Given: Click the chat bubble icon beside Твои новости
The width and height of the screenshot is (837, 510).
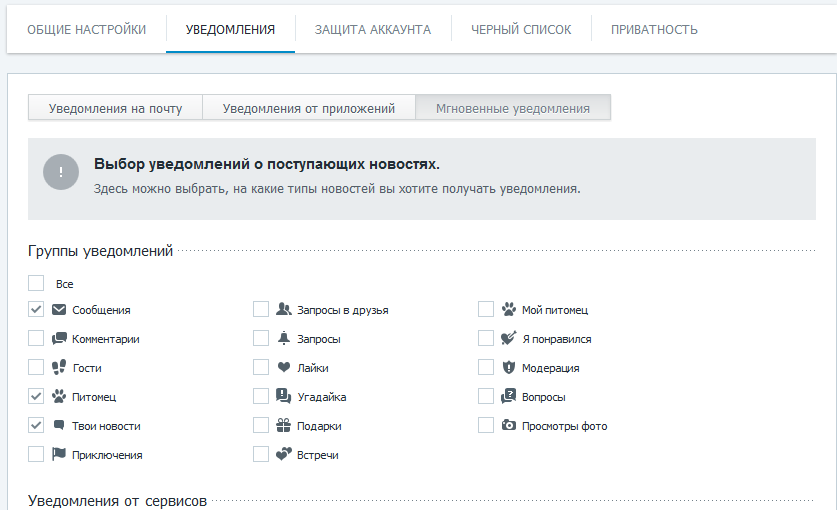Looking at the screenshot, I should (x=59, y=425).
